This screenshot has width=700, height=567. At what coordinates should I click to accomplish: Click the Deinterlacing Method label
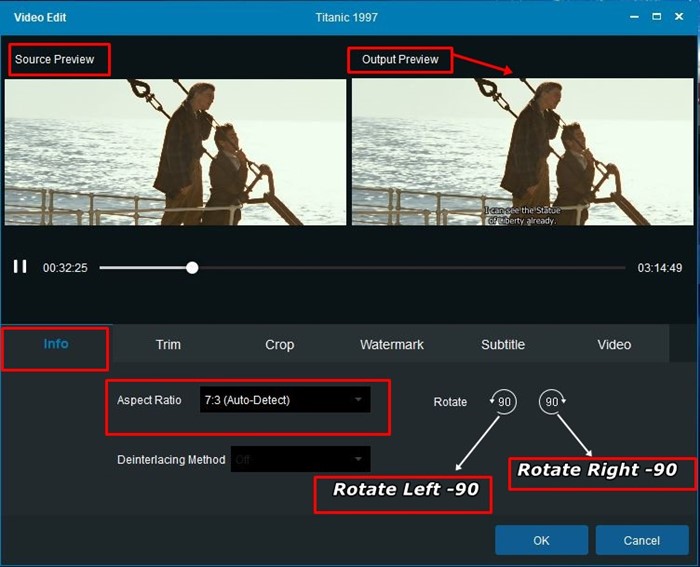click(x=171, y=459)
